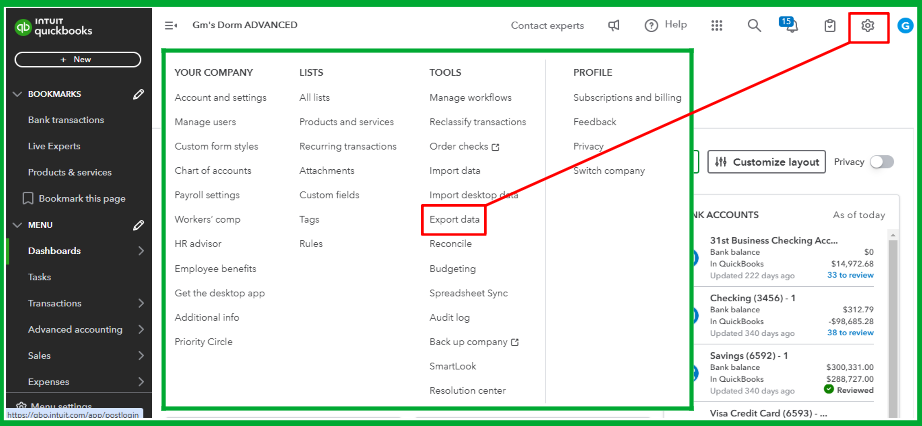Expand the Transactions submenu arrow

141,303
